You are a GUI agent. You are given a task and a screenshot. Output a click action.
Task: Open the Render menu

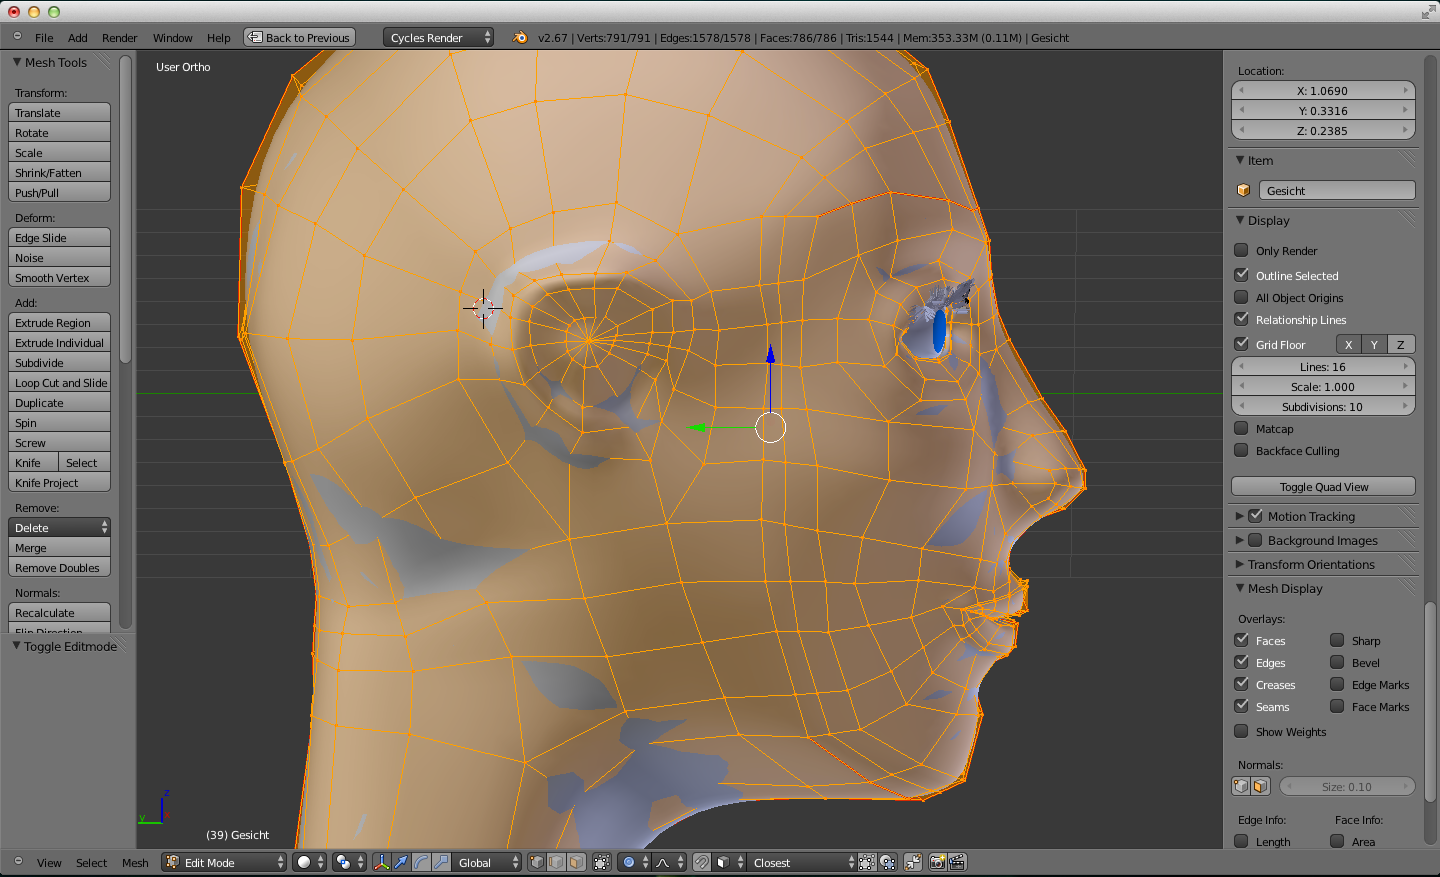(x=119, y=38)
